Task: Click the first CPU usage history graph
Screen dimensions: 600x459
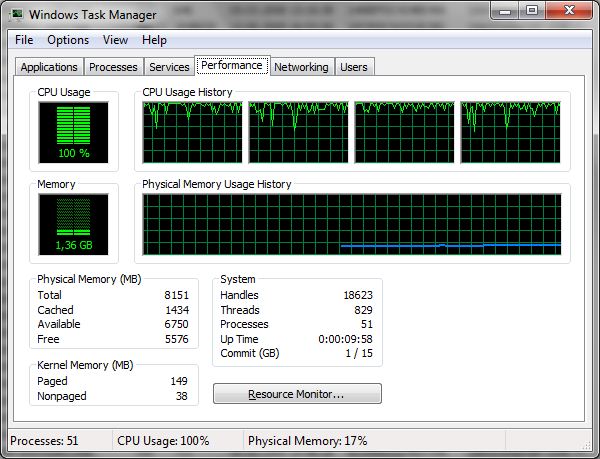Action: 192,132
